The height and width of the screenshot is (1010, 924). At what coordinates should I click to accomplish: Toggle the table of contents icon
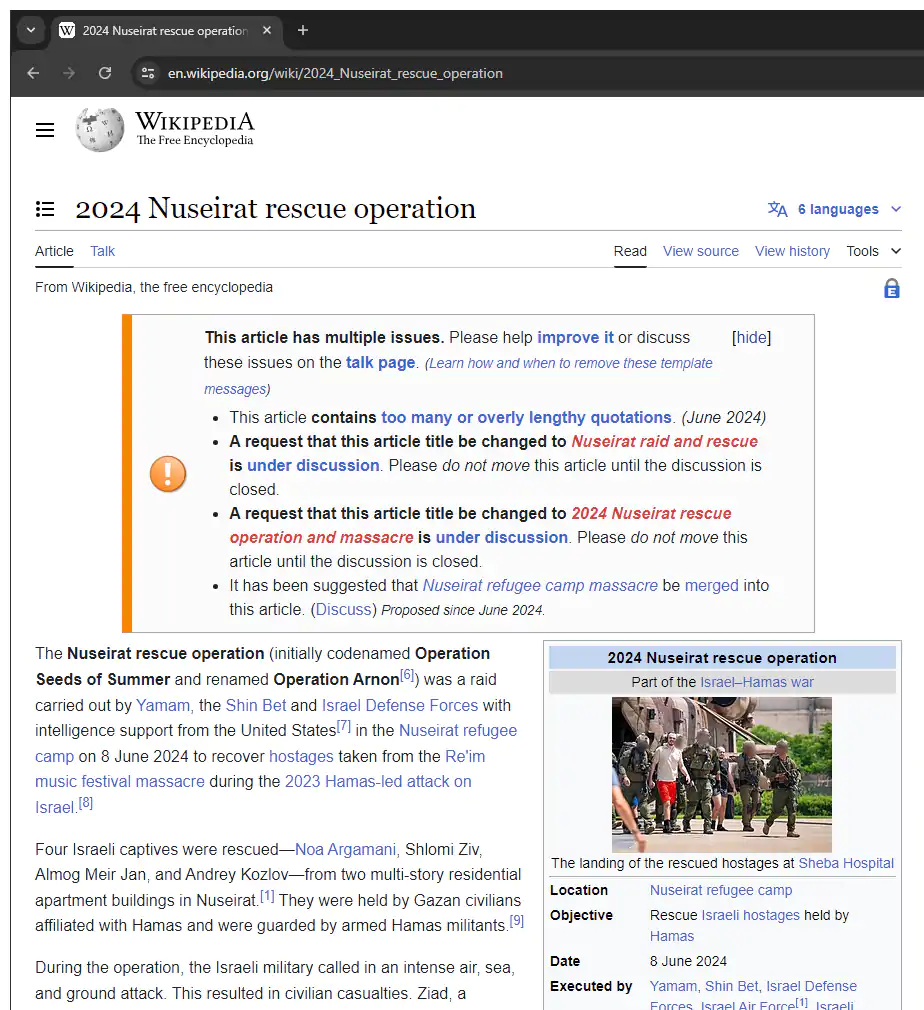(x=44, y=209)
